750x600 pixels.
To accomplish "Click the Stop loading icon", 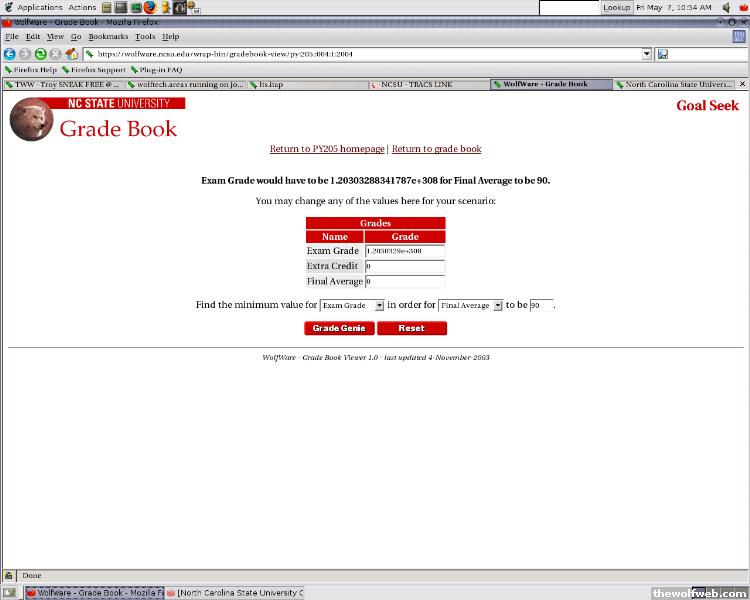I will 56,54.
